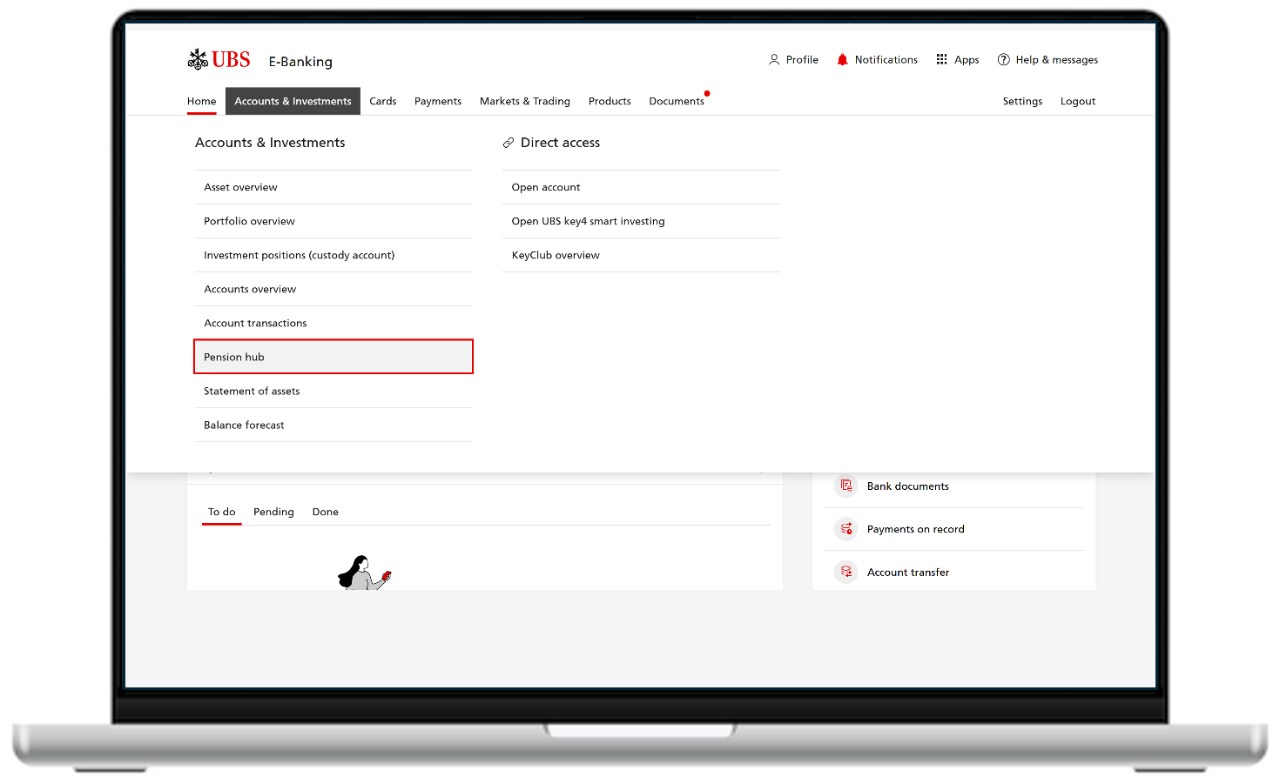Click the Notifications bell icon

pyautogui.click(x=842, y=60)
